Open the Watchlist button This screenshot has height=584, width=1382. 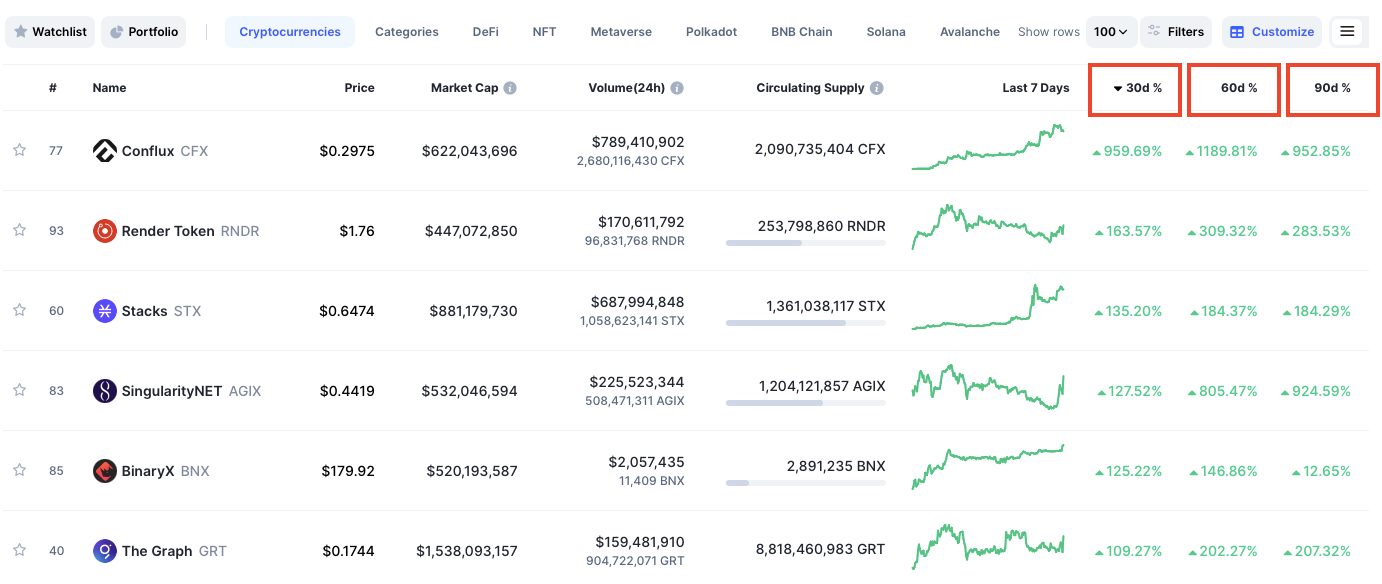pos(50,32)
